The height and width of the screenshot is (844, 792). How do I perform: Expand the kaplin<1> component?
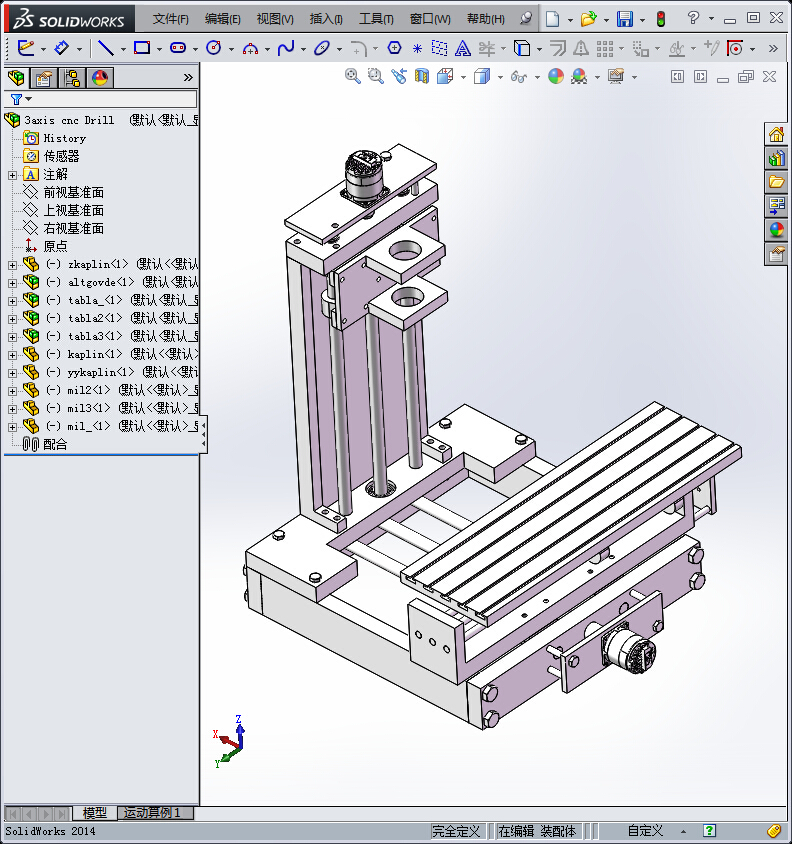[12, 355]
